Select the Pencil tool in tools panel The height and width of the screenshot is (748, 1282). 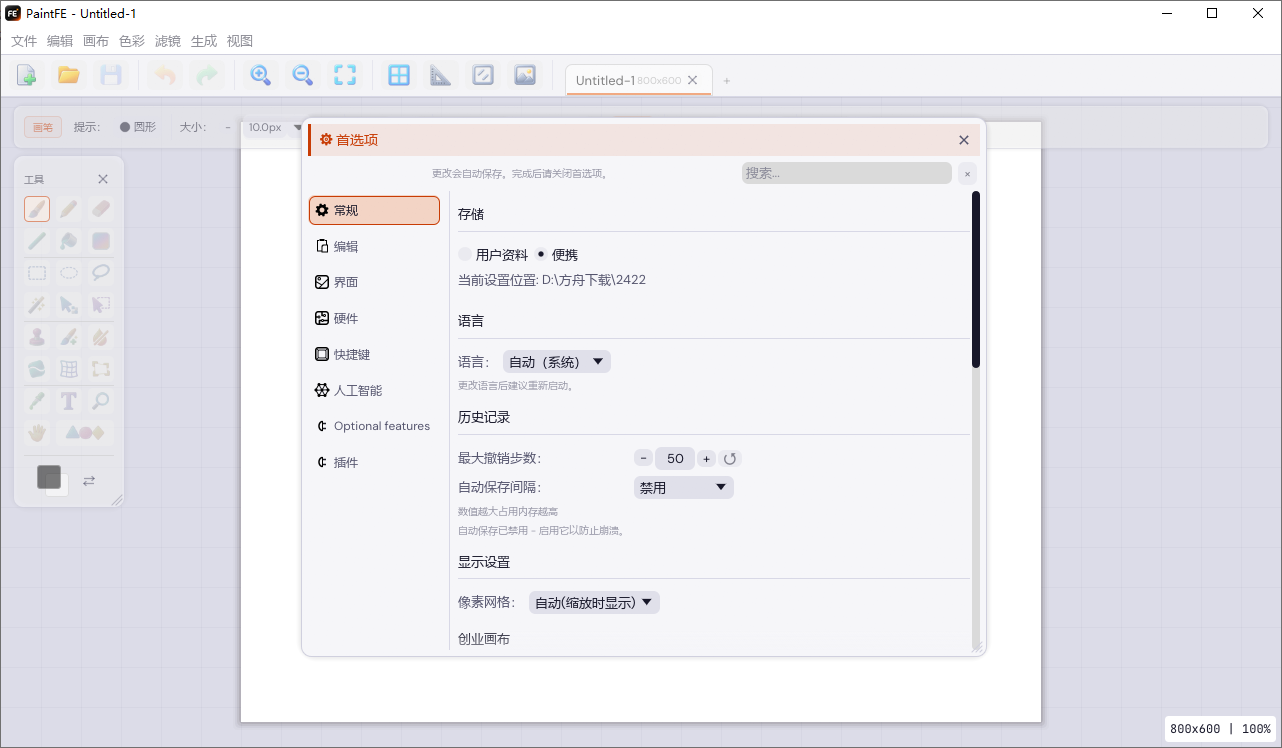pos(69,209)
